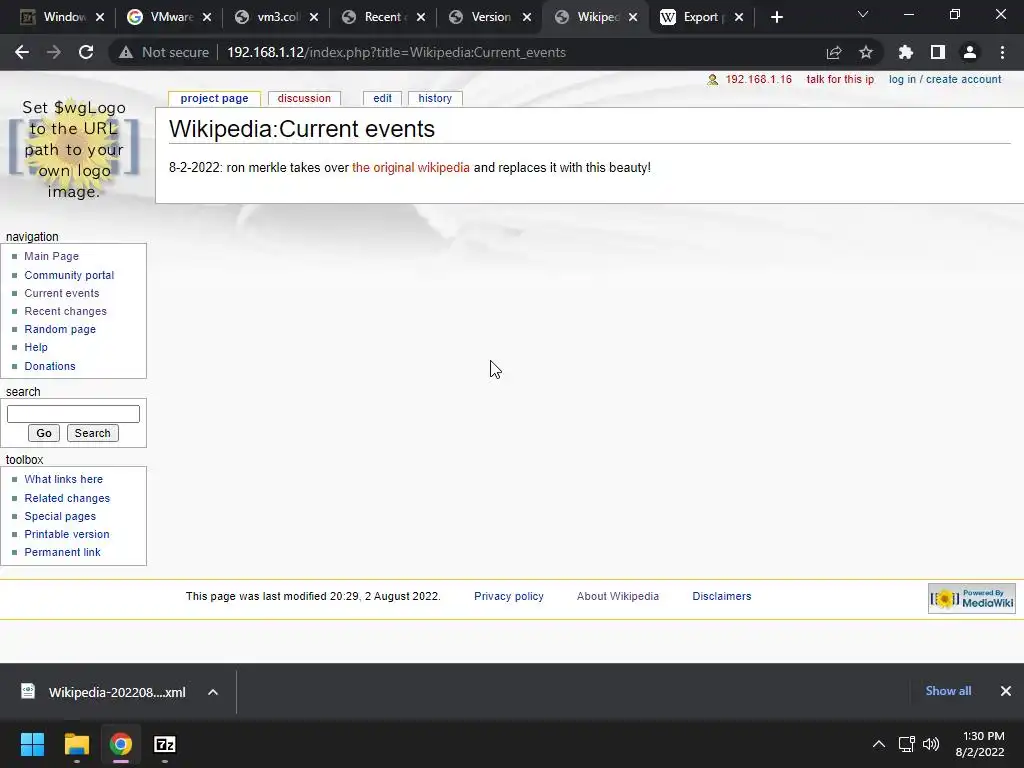Switch to the Version browser tab
The height and width of the screenshot is (768, 1024).
coord(491,18)
